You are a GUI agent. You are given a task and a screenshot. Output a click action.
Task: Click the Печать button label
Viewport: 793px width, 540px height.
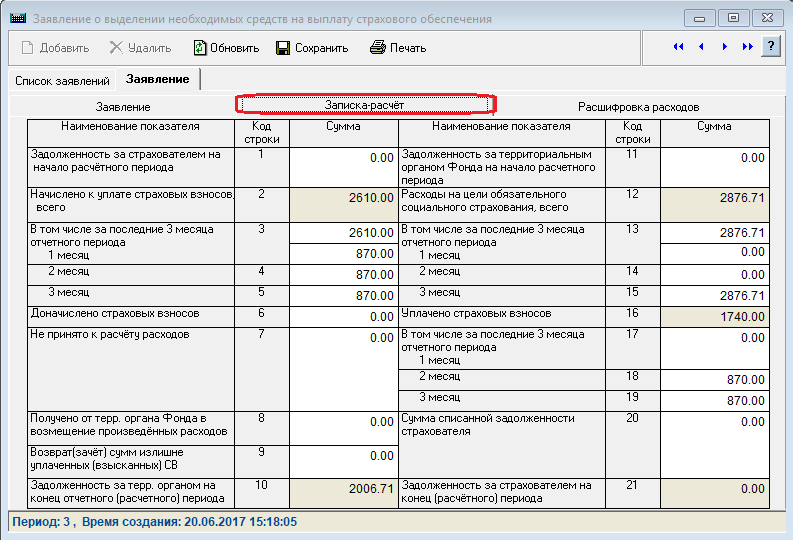pyautogui.click(x=408, y=48)
